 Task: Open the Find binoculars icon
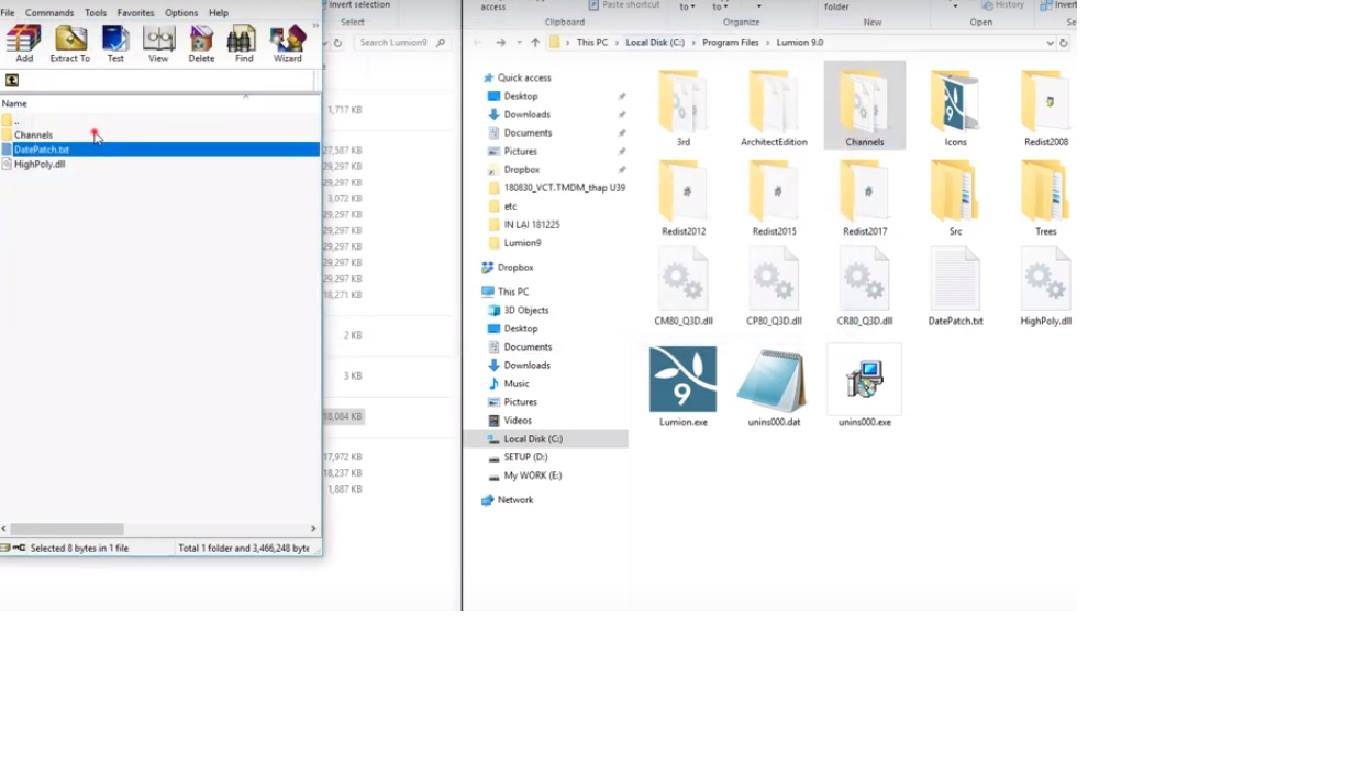point(243,40)
